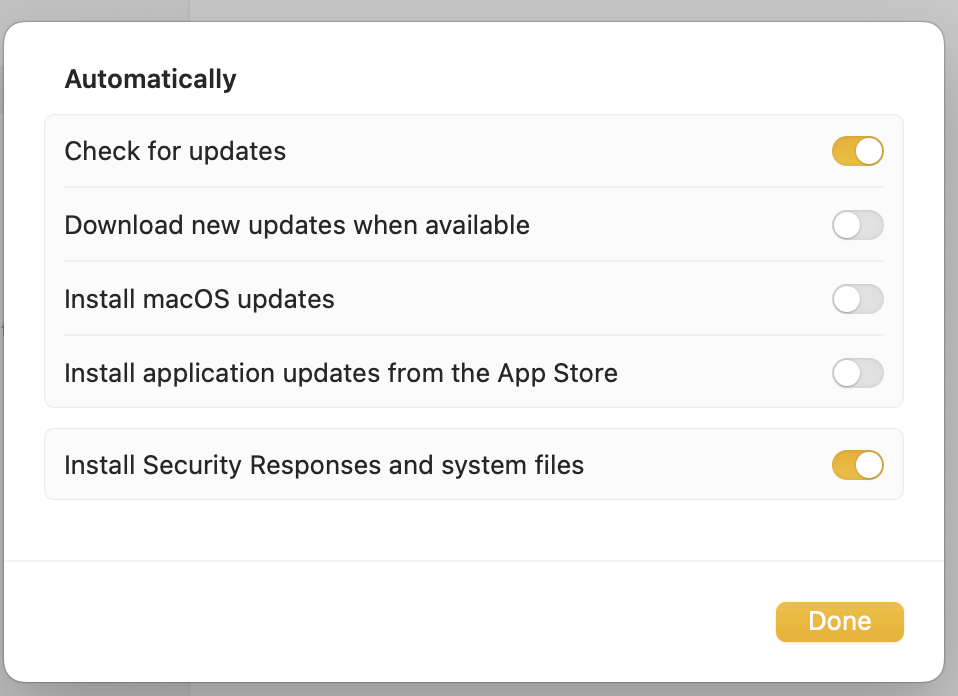Click empty footer area left of Done
Image resolution: width=958 pixels, height=696 pixels.
point(400,621)
